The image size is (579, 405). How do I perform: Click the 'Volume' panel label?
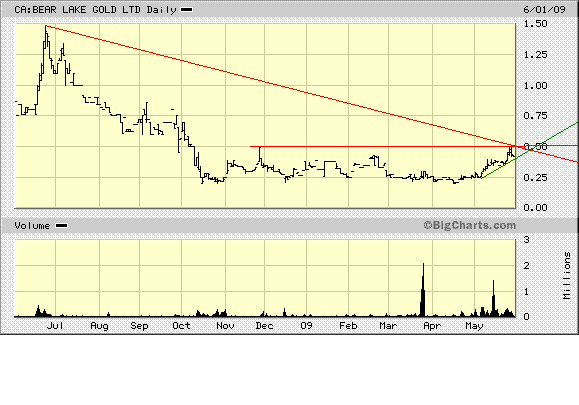coord(32,226)
